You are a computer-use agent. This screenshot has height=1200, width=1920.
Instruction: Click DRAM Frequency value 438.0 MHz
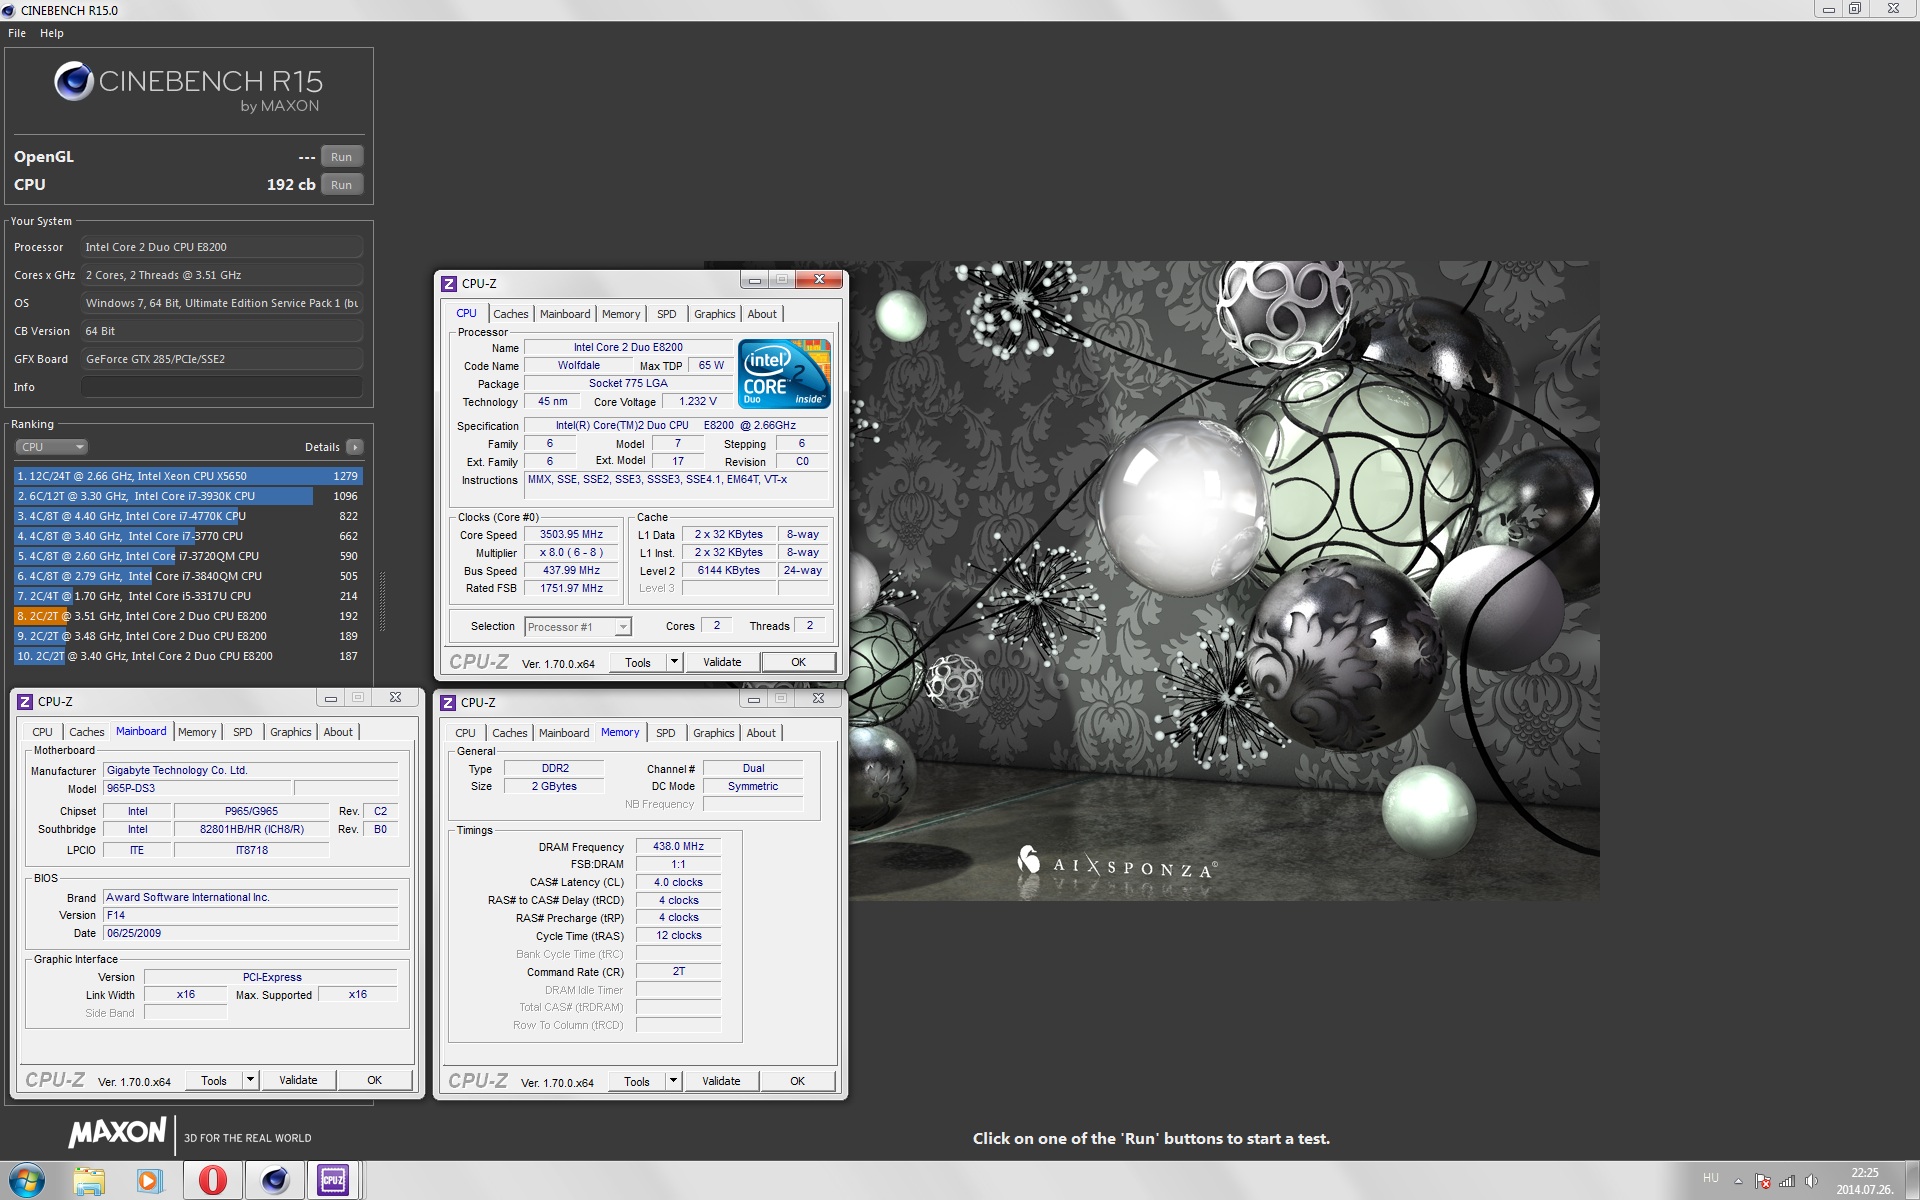point(678,847)
